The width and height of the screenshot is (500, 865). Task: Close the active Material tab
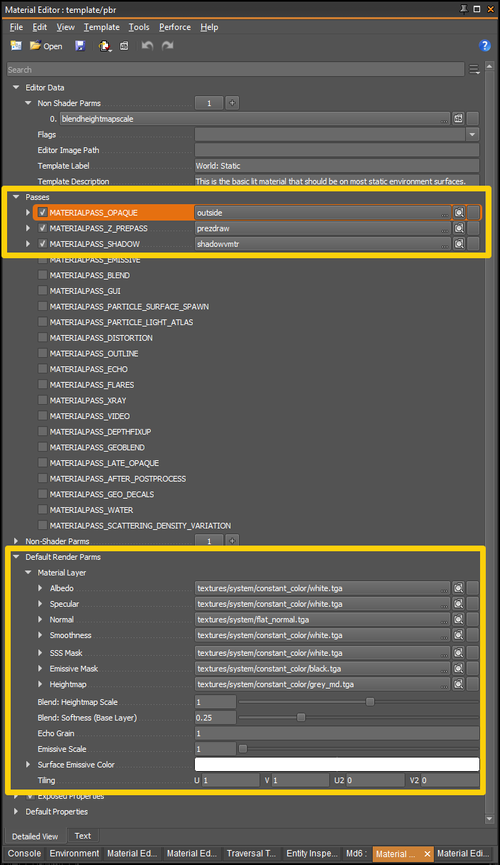[x=427, y=854]
